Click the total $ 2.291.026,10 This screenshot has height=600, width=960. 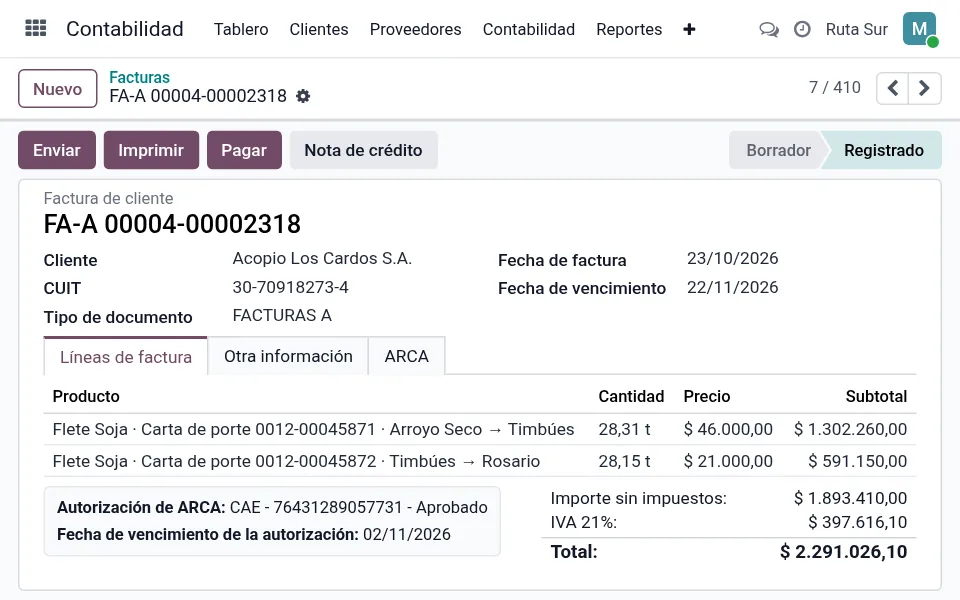coord(844,552)
